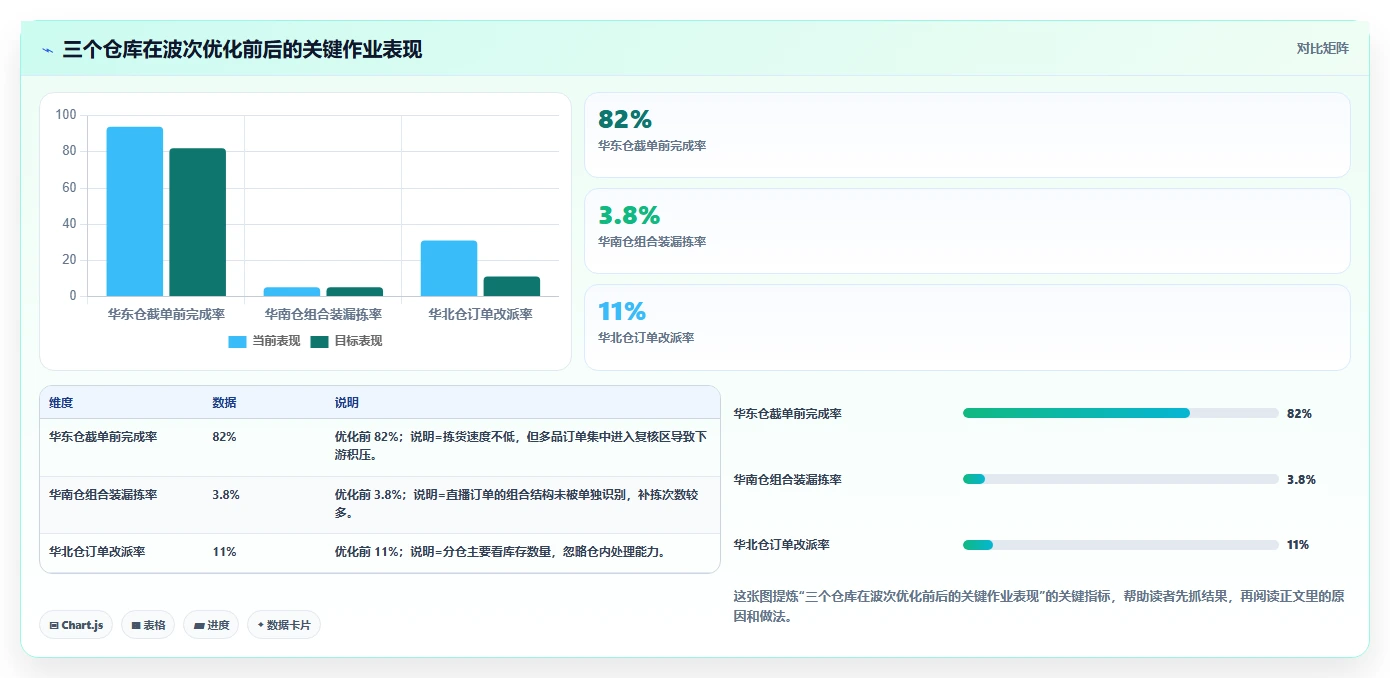Click the 说明 column header
Screen dimensions: 1390x678
coord(347,403)
